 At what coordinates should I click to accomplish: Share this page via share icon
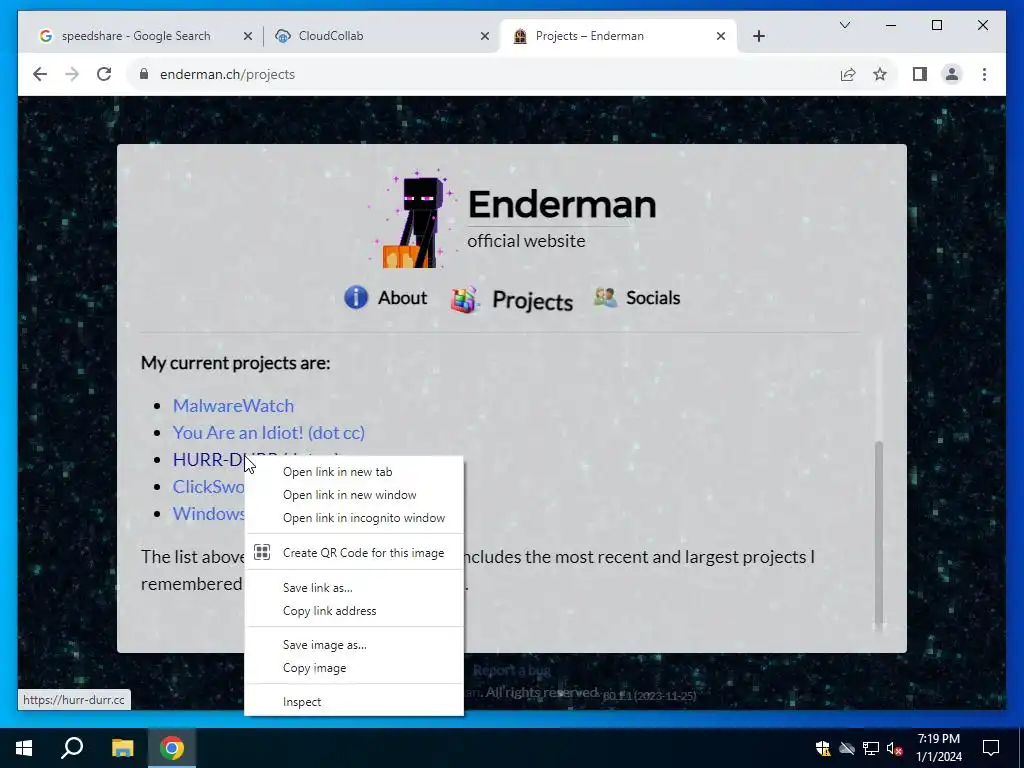tap(848, 74)
